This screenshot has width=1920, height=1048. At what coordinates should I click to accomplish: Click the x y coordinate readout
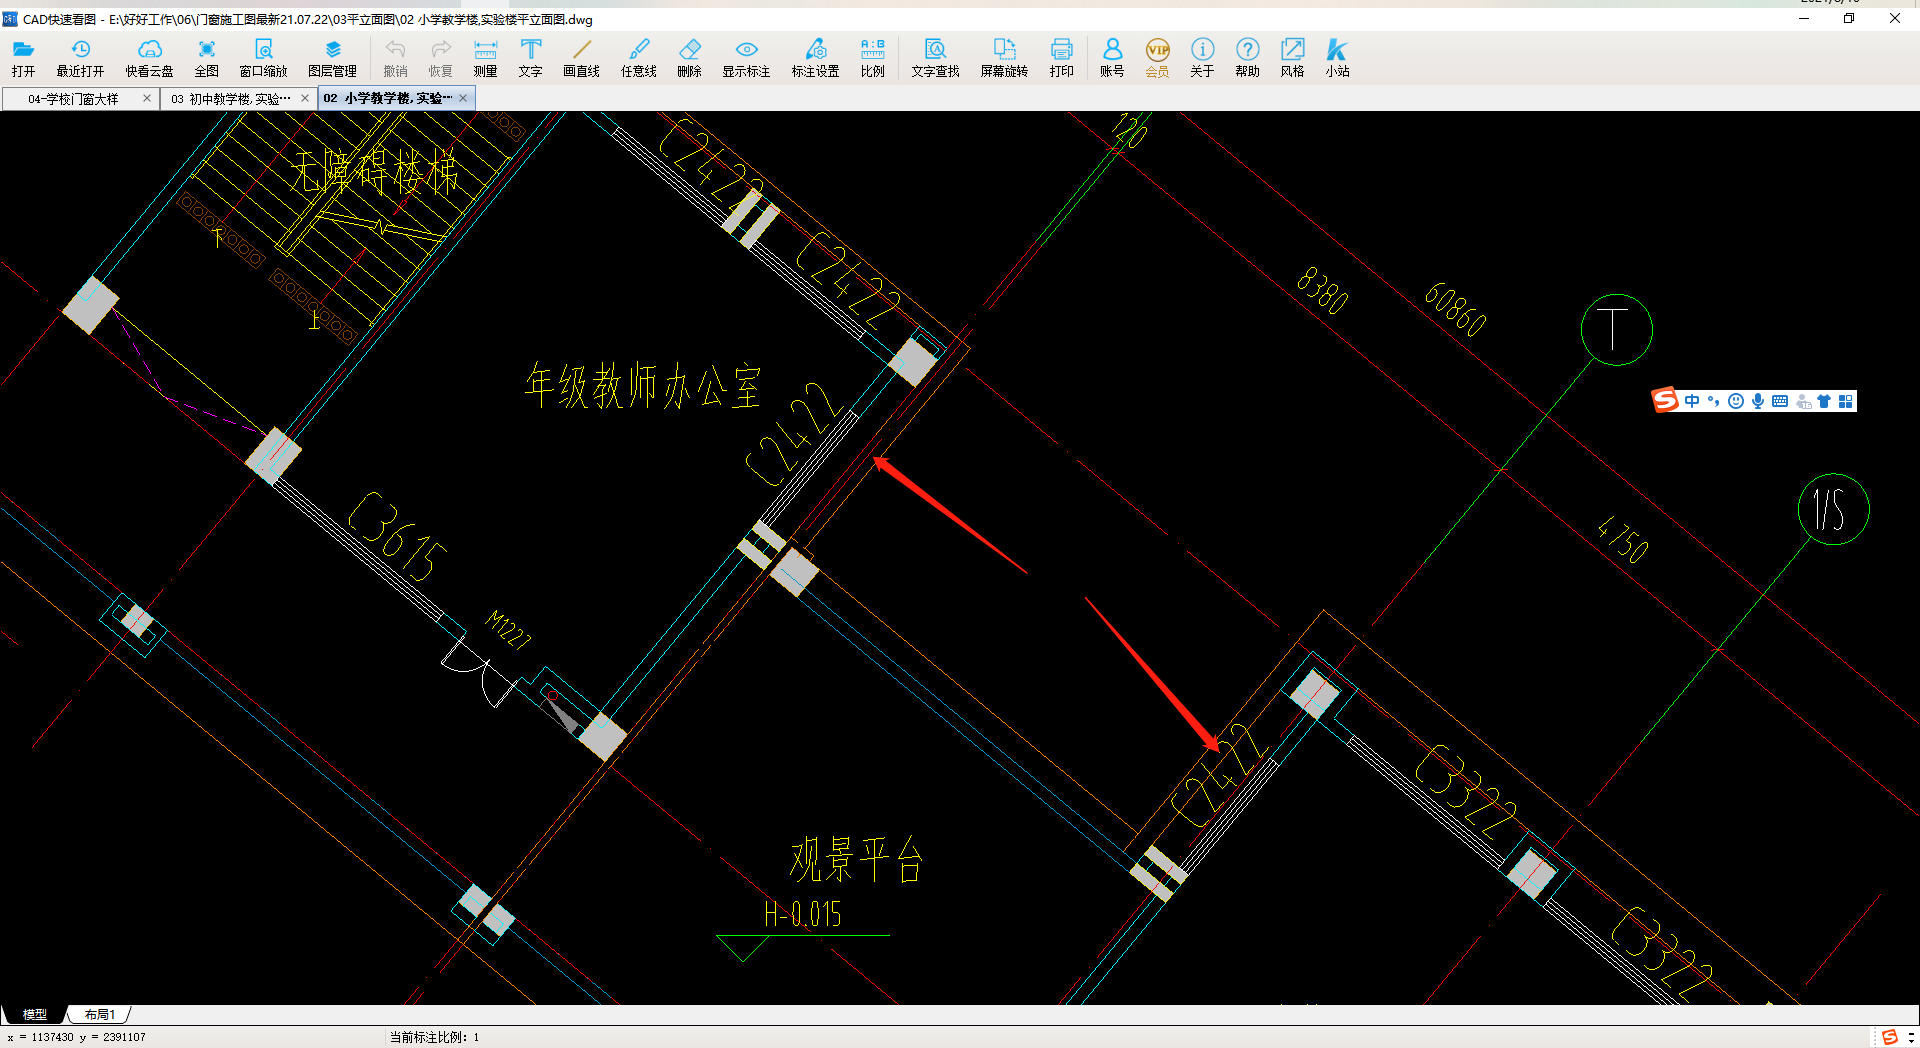pos(76,1037)
